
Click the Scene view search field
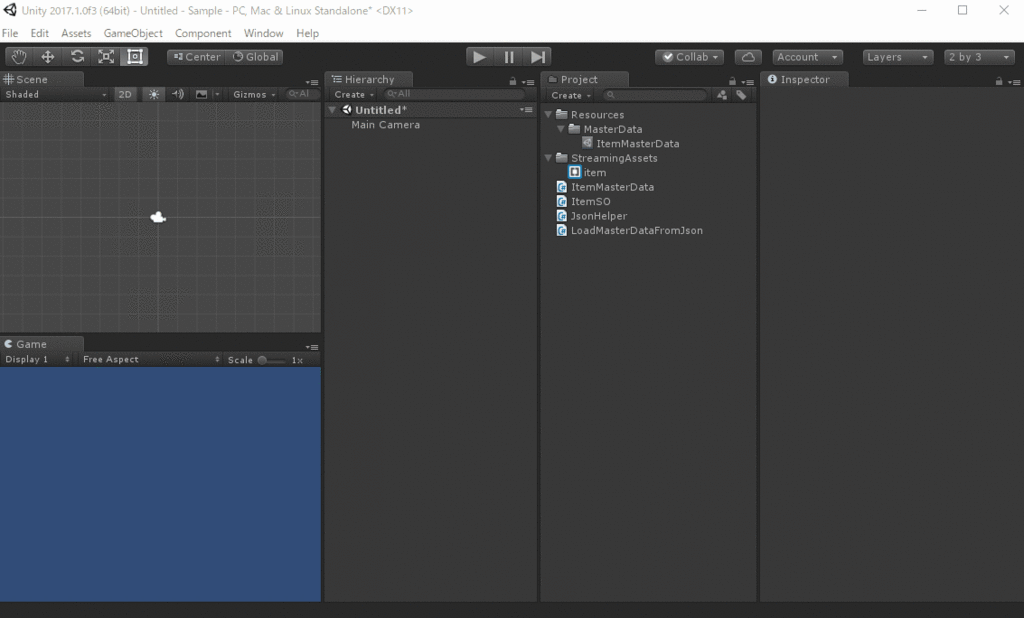[x=301, y=94]
